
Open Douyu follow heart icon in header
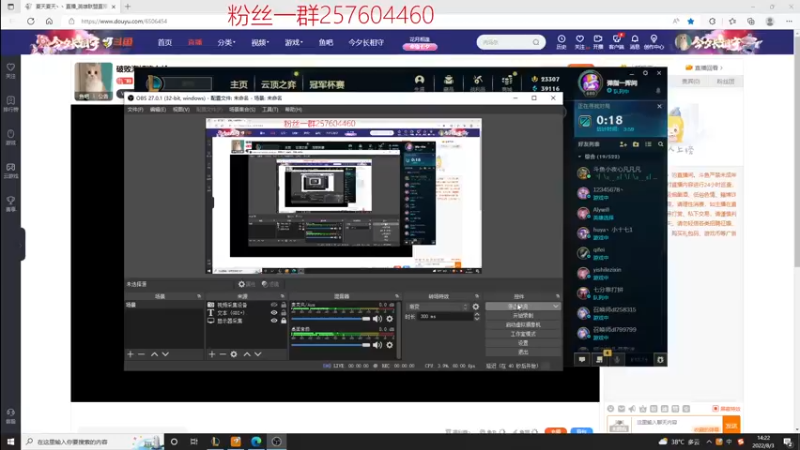coord(580,41)
